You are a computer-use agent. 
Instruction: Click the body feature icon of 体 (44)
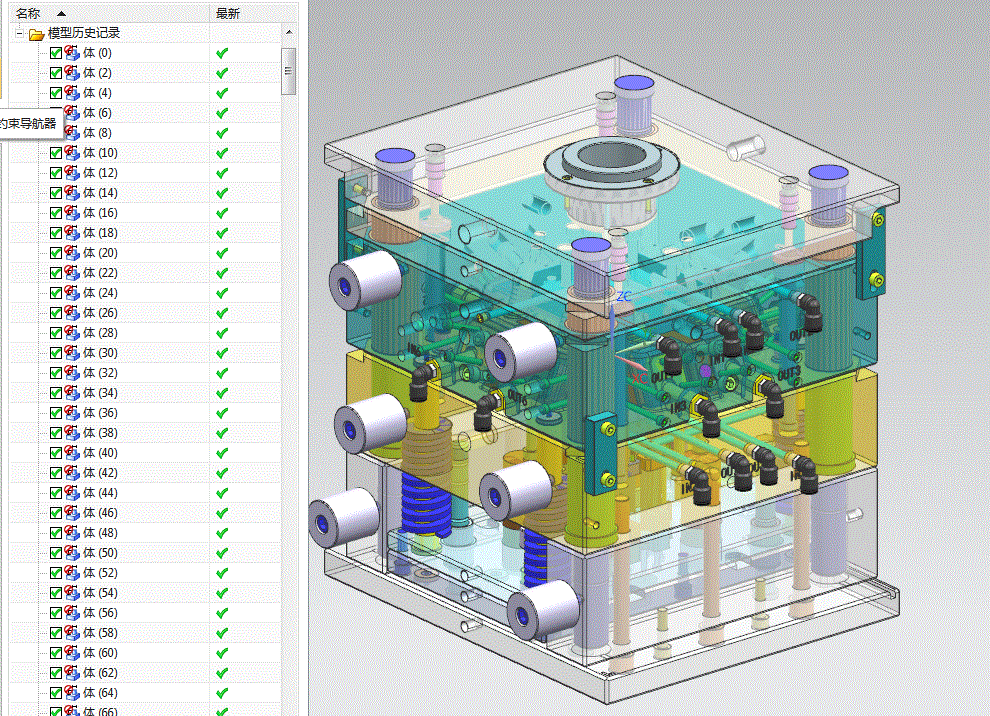tap(72, 492)
